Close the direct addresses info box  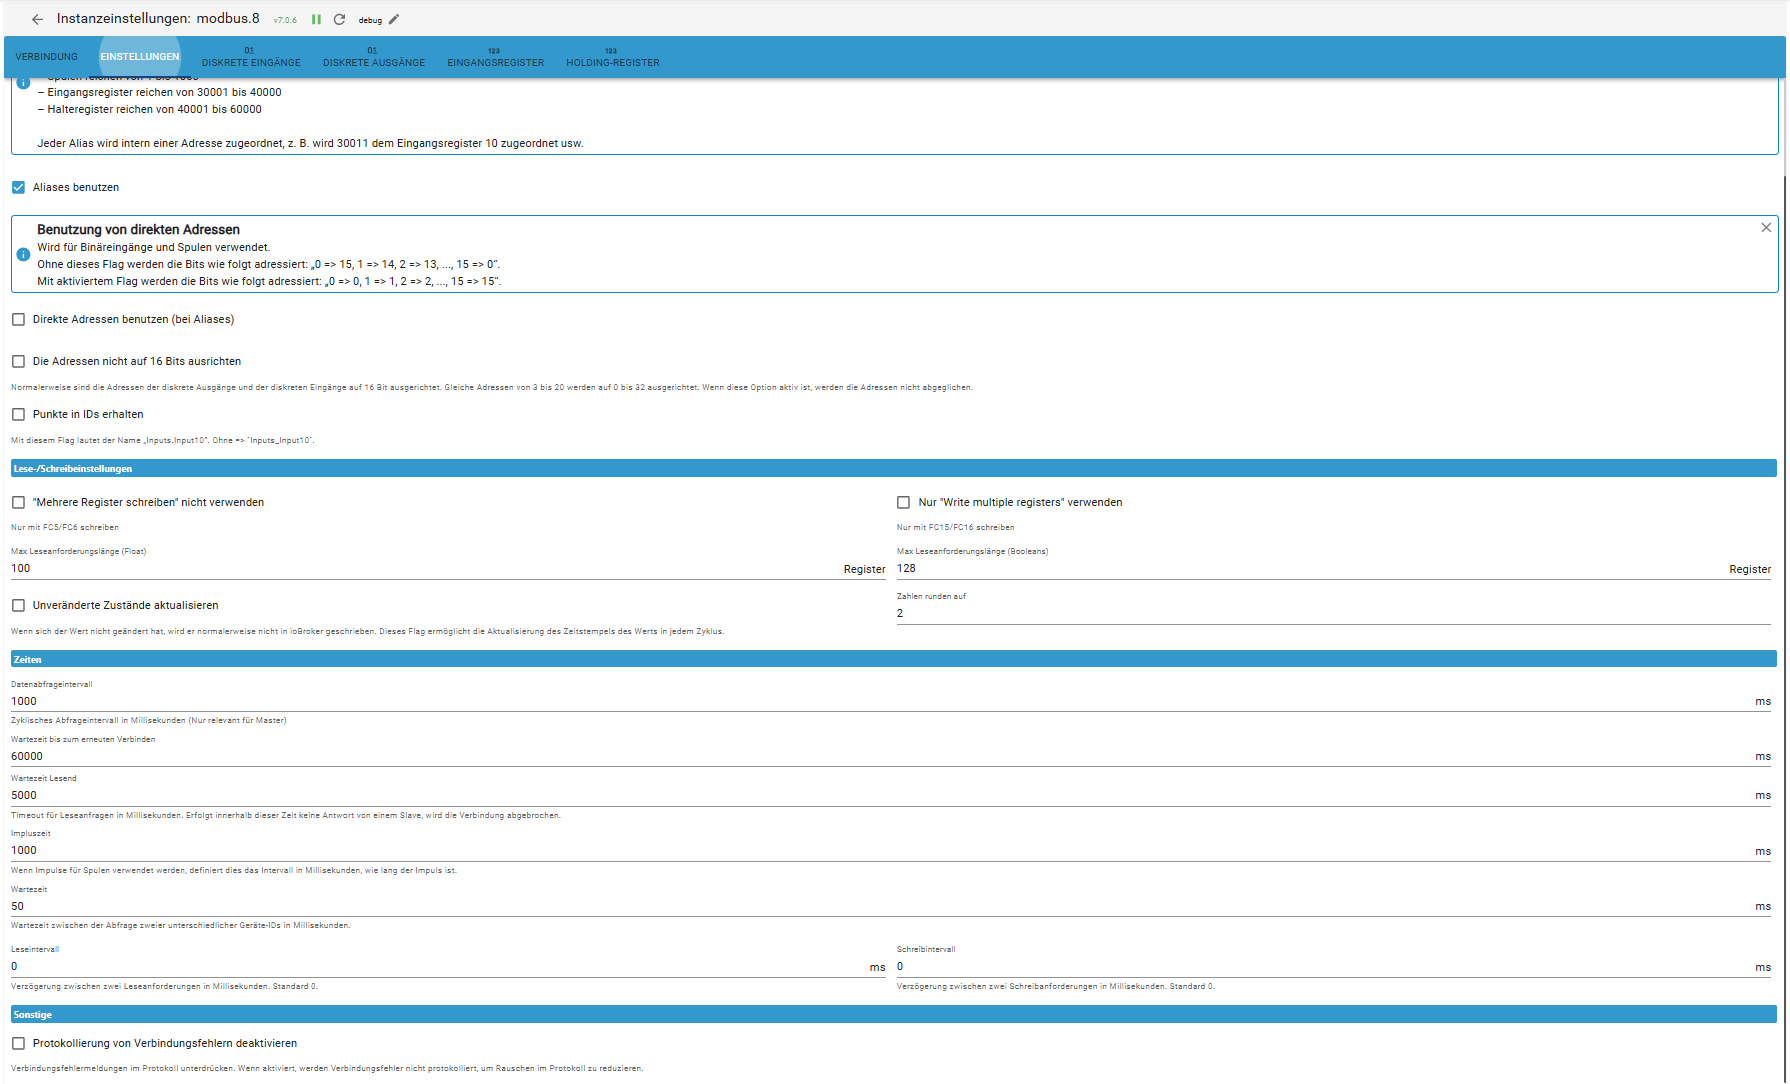(1766, 228)
